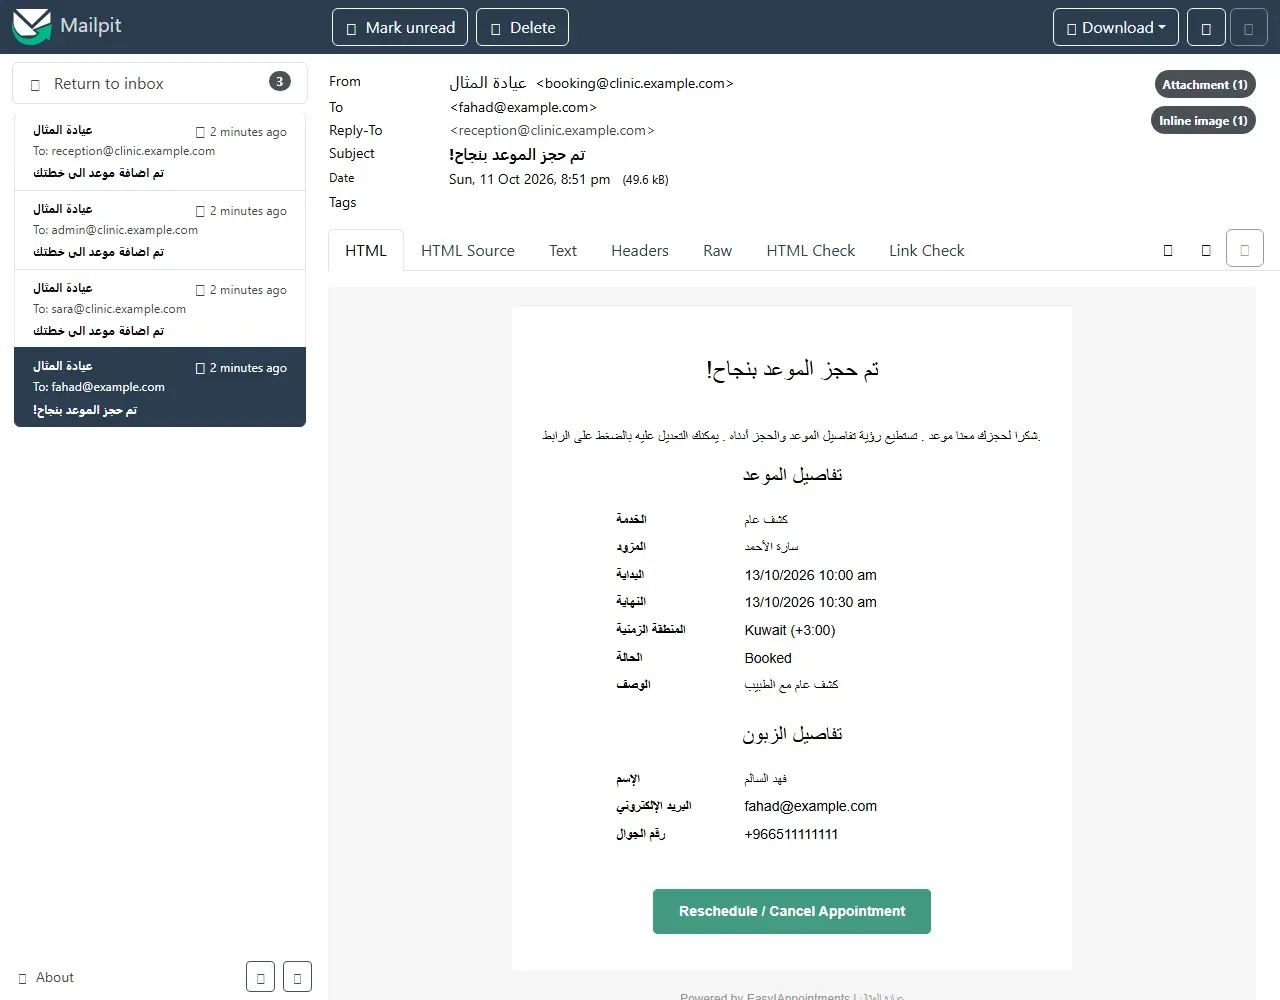
Task: Switch preview to phone size
Action: point(1168,250)
